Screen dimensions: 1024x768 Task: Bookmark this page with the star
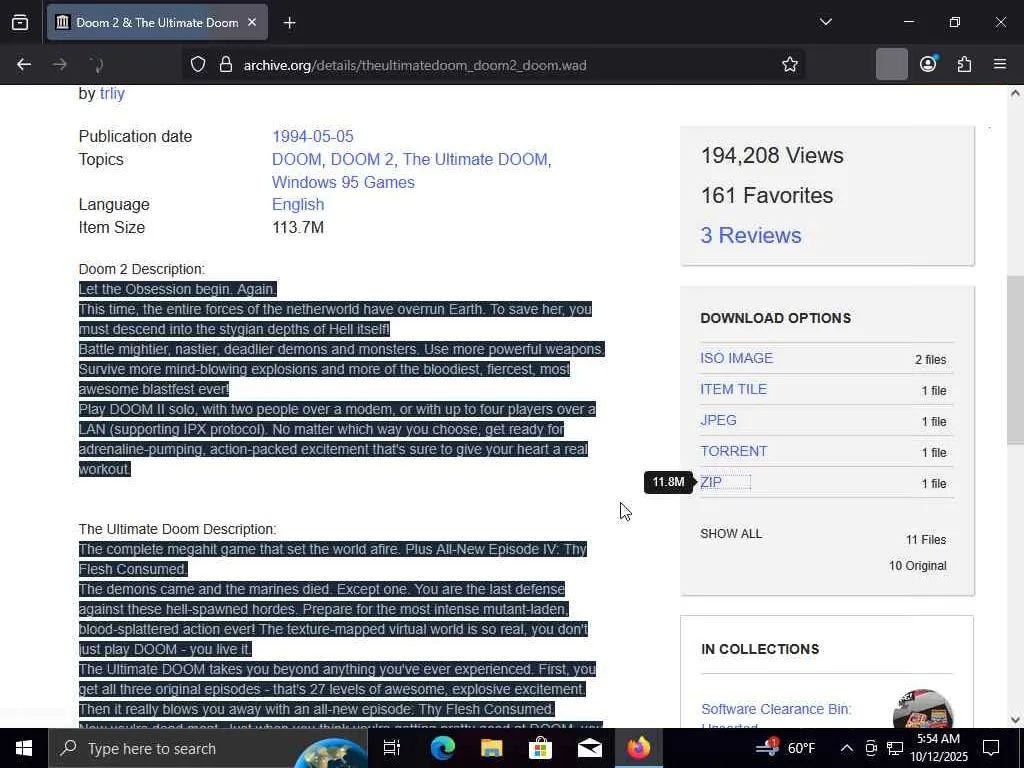coord(790,65)
